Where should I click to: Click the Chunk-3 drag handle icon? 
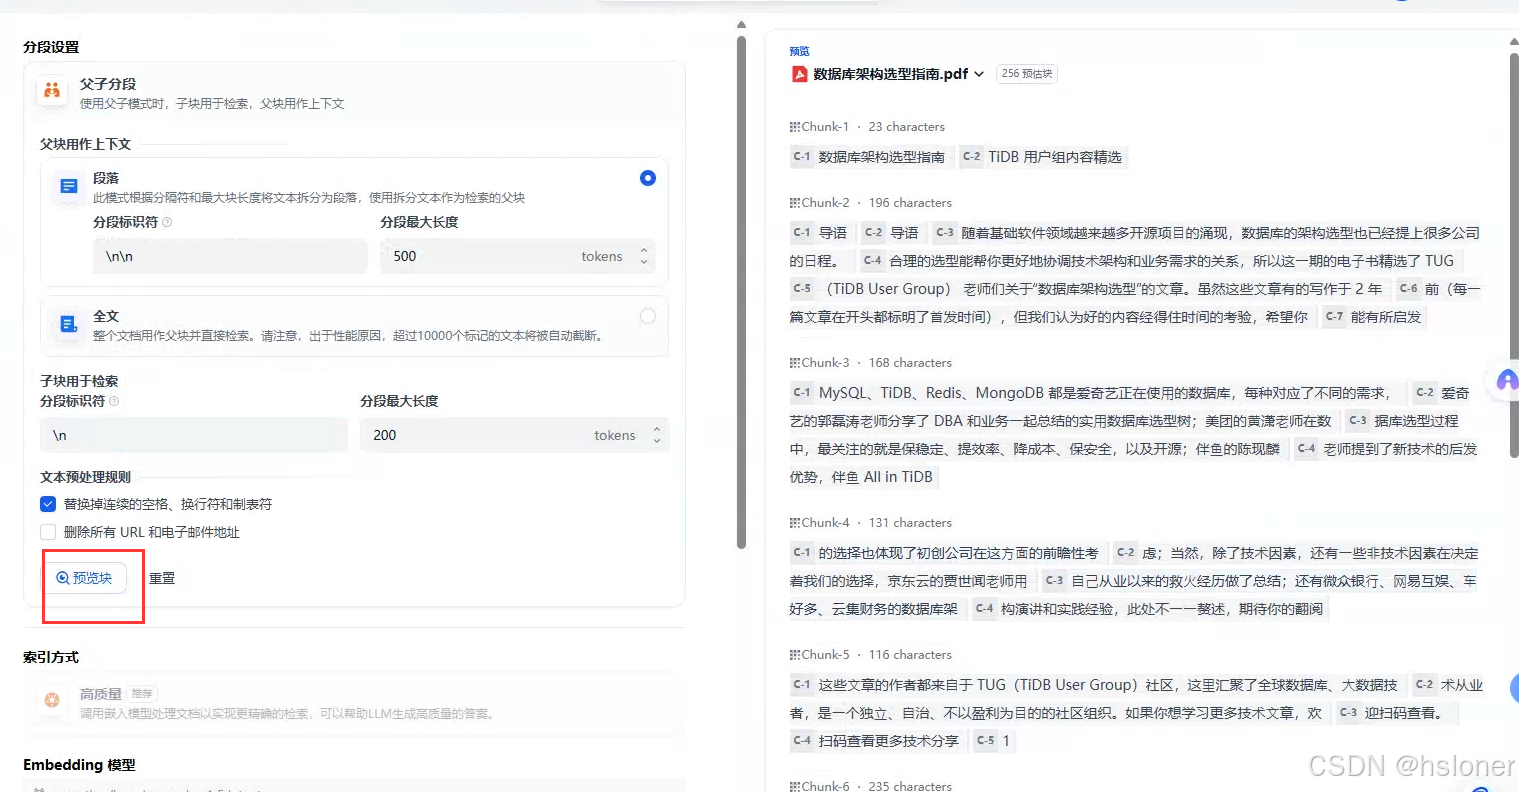(x=794, y=363)
